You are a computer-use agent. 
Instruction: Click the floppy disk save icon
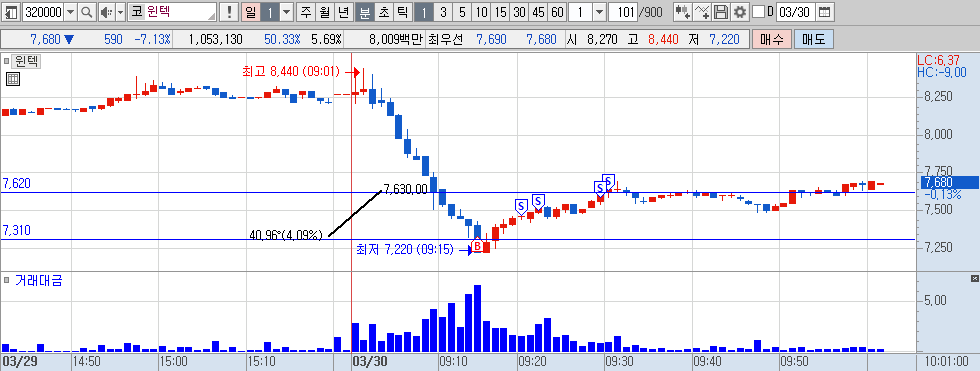(721, 12)
